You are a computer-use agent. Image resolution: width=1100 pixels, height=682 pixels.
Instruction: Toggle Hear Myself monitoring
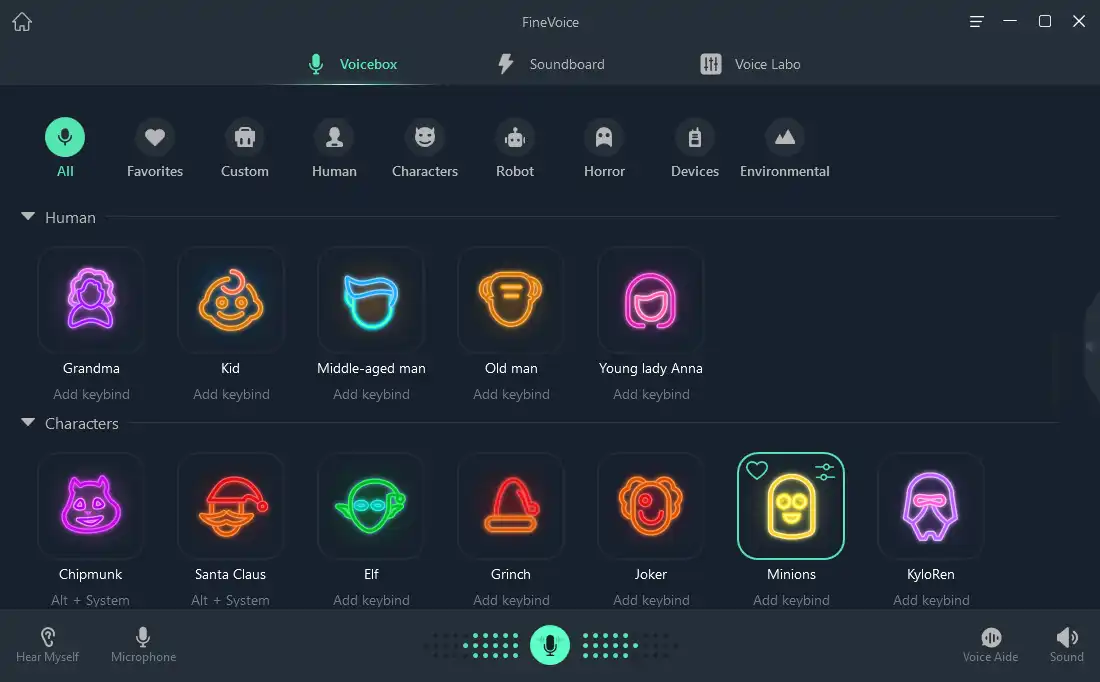point(48,645)
